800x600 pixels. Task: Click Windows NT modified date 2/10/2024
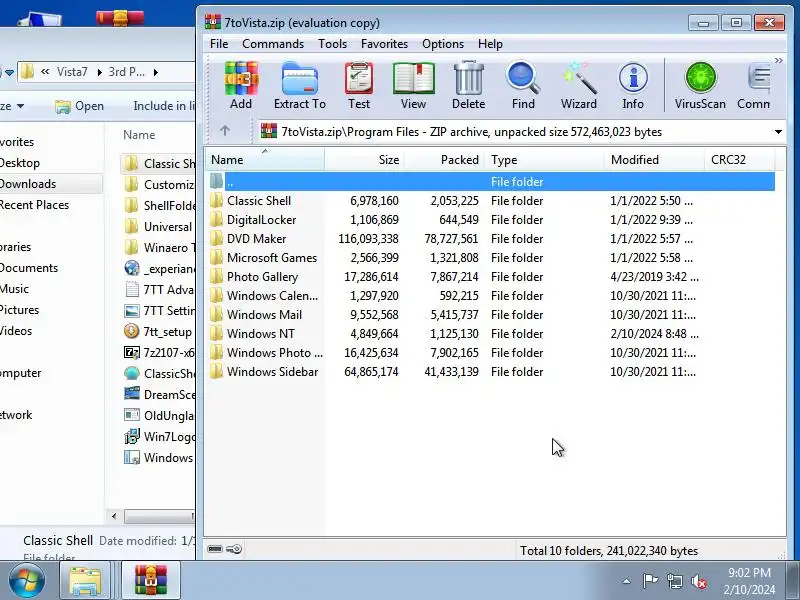pos(655,334)
